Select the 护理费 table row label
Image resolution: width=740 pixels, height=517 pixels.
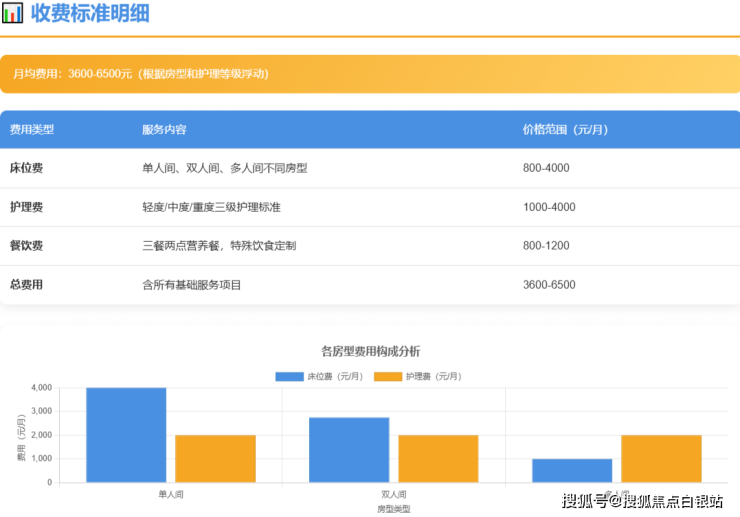click(26, 207)
